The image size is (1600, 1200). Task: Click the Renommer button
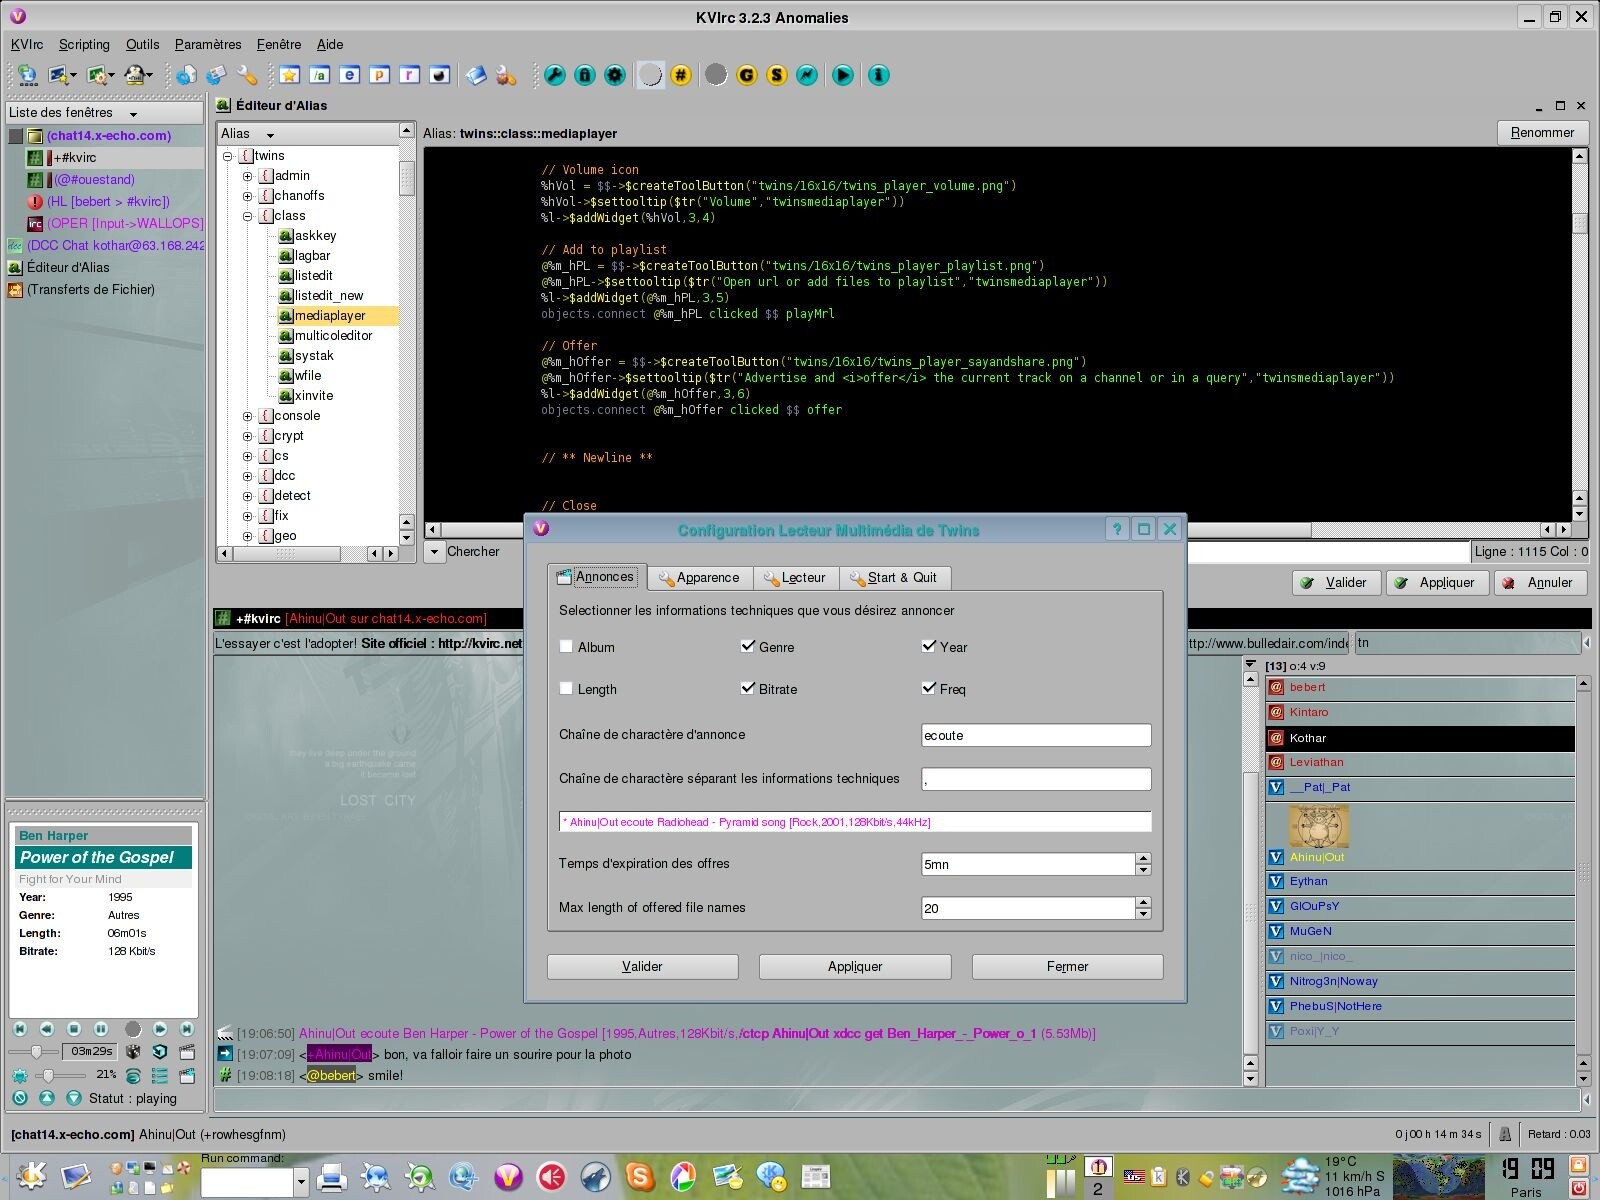1541,133
